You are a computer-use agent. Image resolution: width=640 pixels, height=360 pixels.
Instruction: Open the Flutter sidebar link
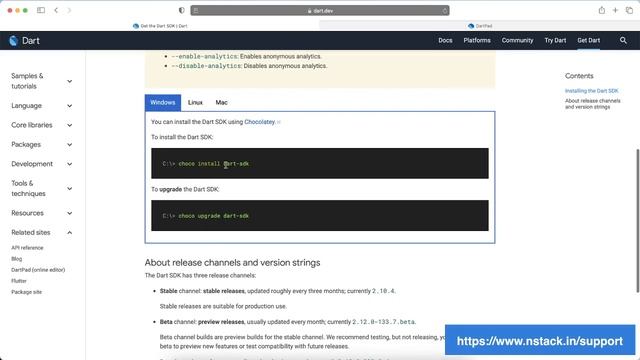point(19,281)
